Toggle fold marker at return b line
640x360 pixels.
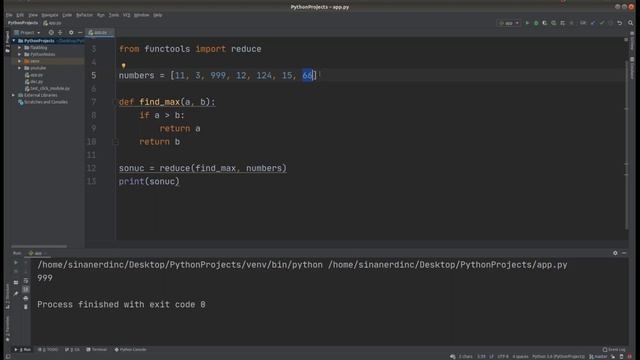(x=116, y=142)
